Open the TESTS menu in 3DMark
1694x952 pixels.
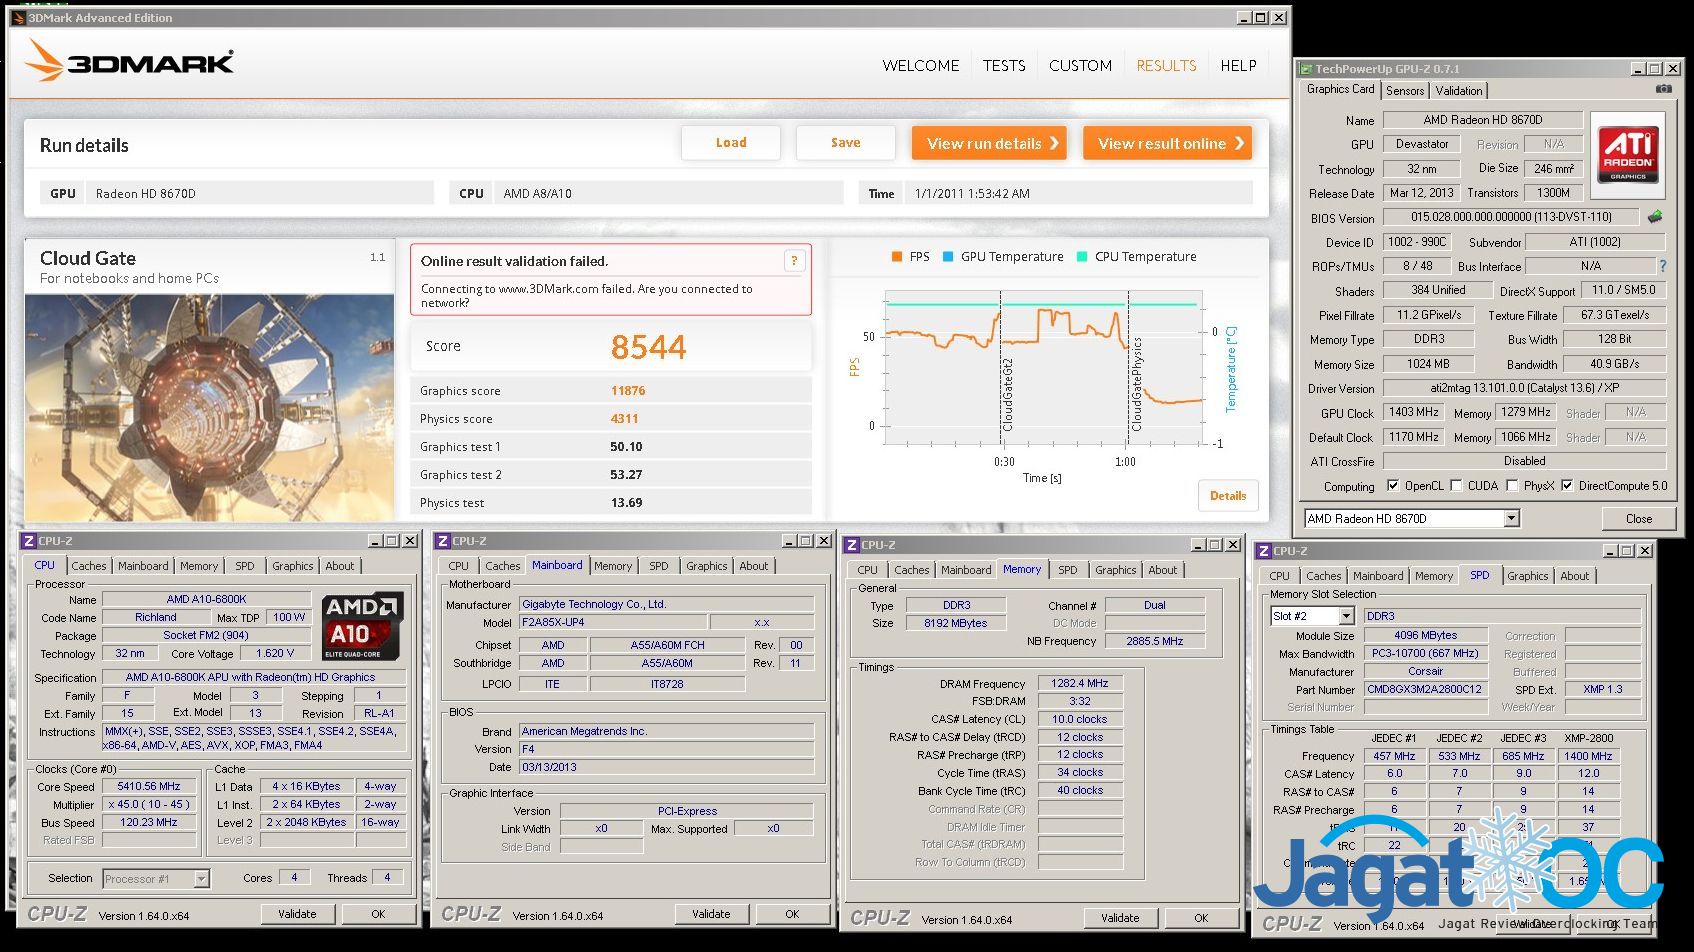[x=1003, y=66]
